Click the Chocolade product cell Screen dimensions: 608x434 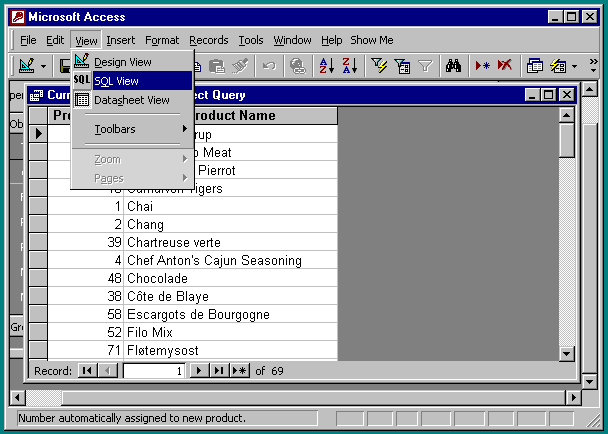pyautogui.click(x=230, y=278)
